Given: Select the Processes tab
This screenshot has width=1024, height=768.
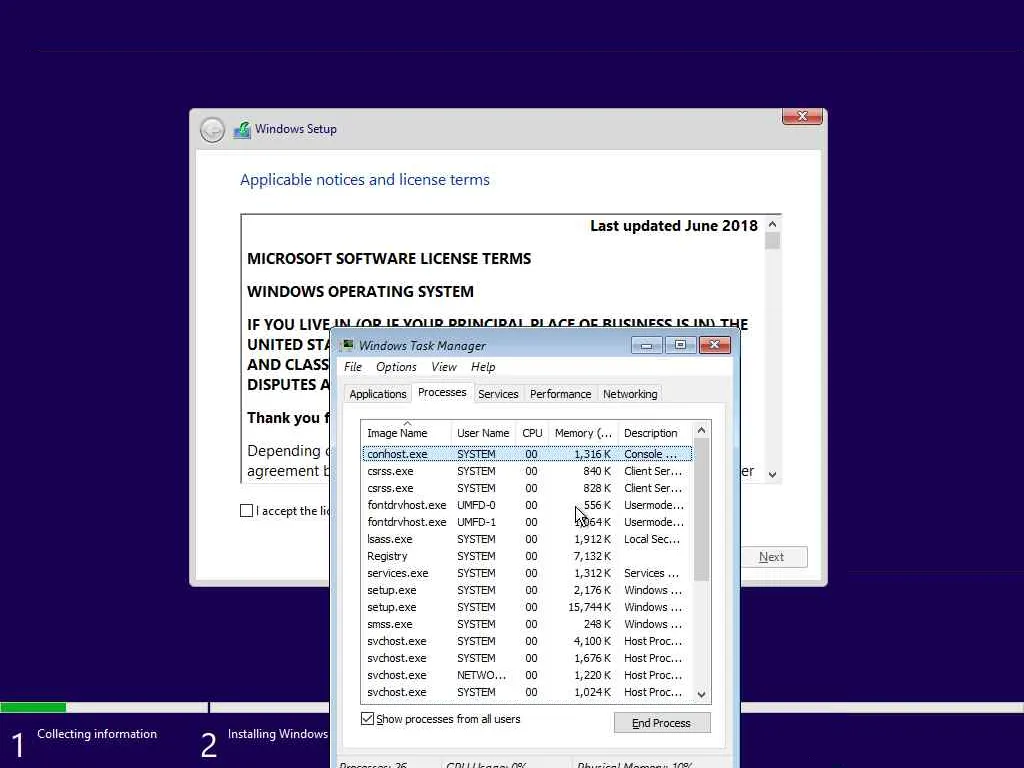Looking at the screenshot, I should point(442,392).
